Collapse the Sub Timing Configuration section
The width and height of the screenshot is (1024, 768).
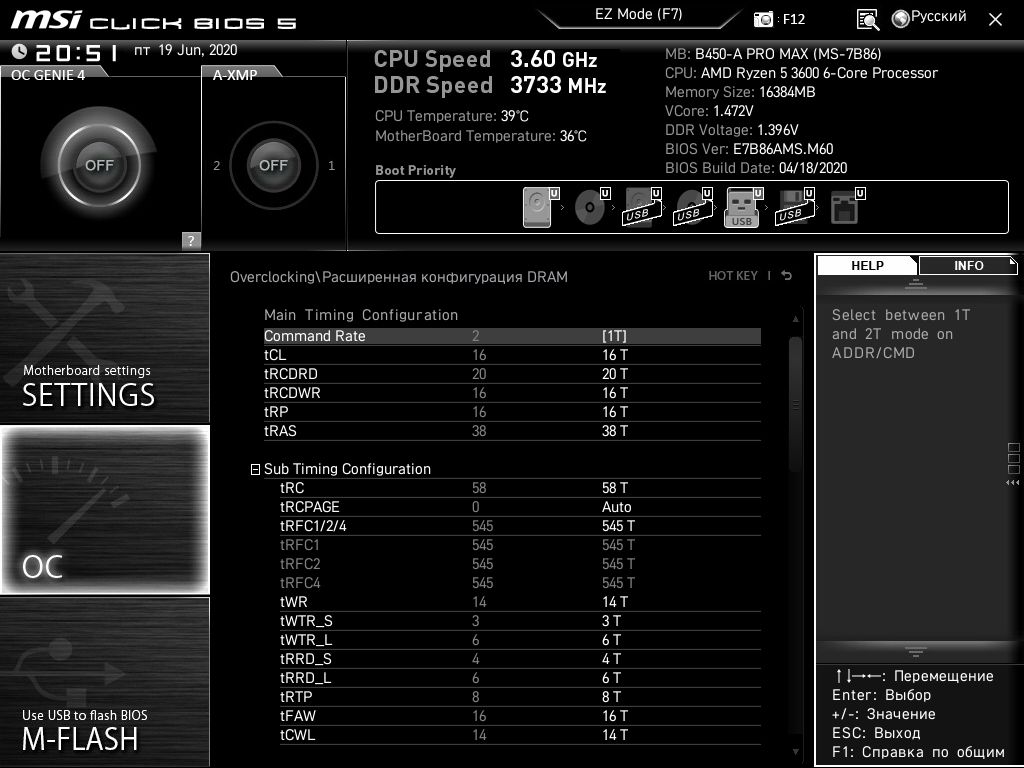pos(255,470)
